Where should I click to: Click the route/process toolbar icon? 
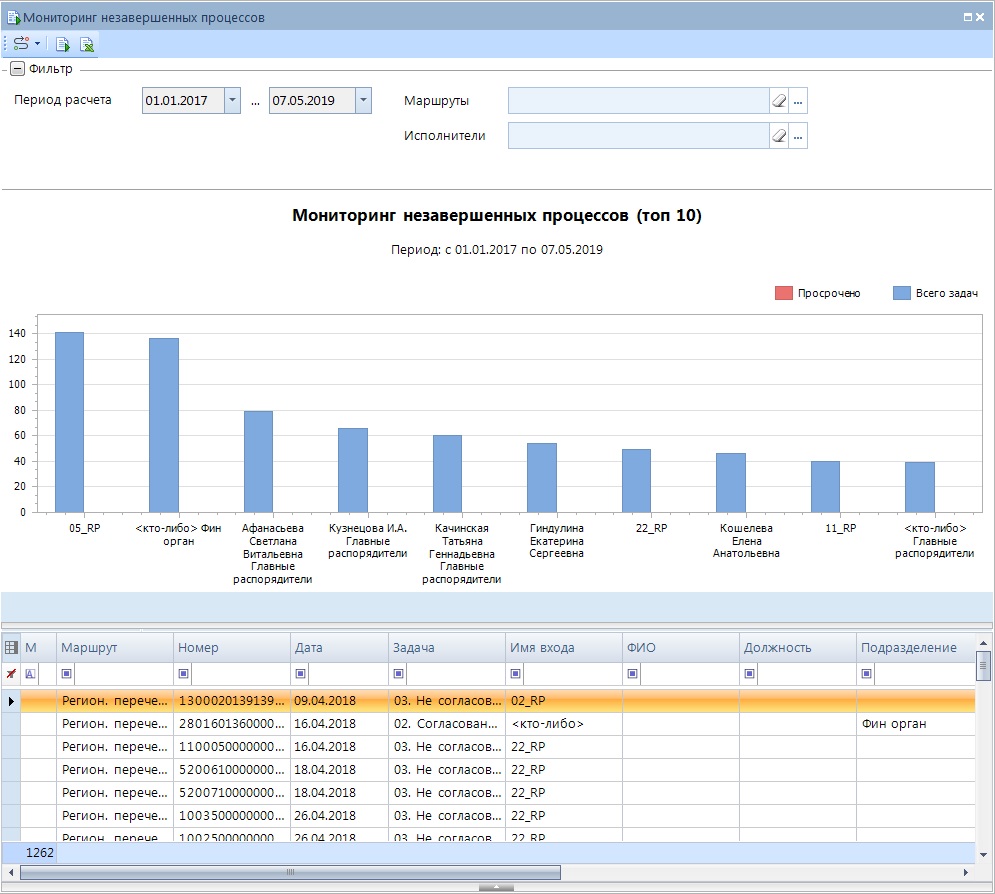point(21,44)
